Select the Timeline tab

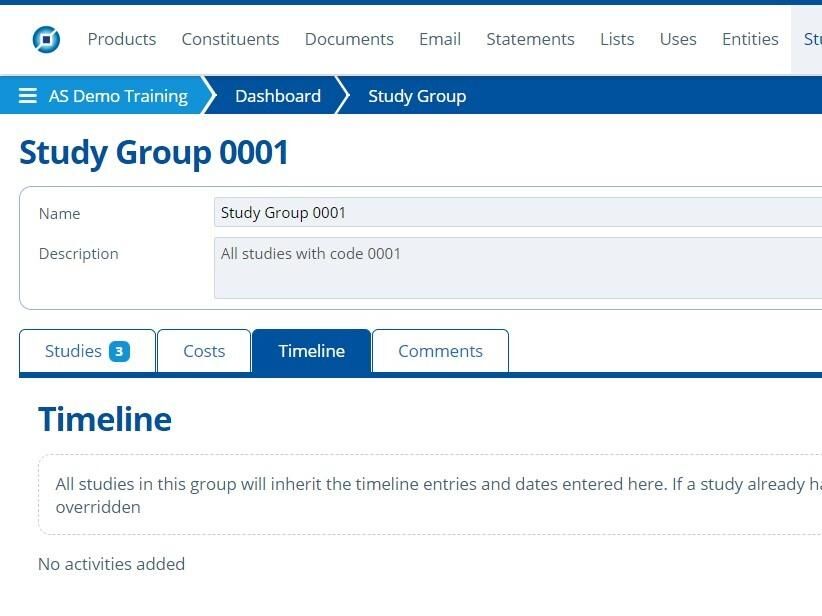[311, 351]
